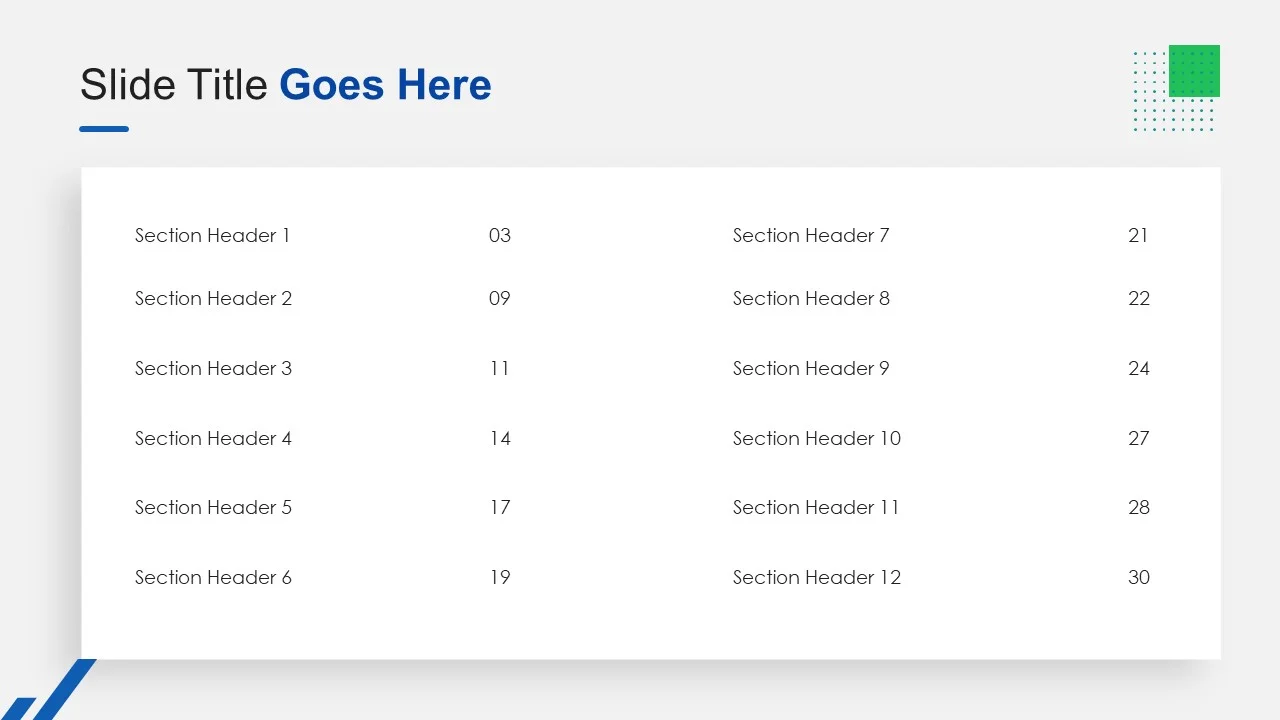Viewport: 1280px width, 720px height.
Task: Select page number 19
Action: (500, 578)
